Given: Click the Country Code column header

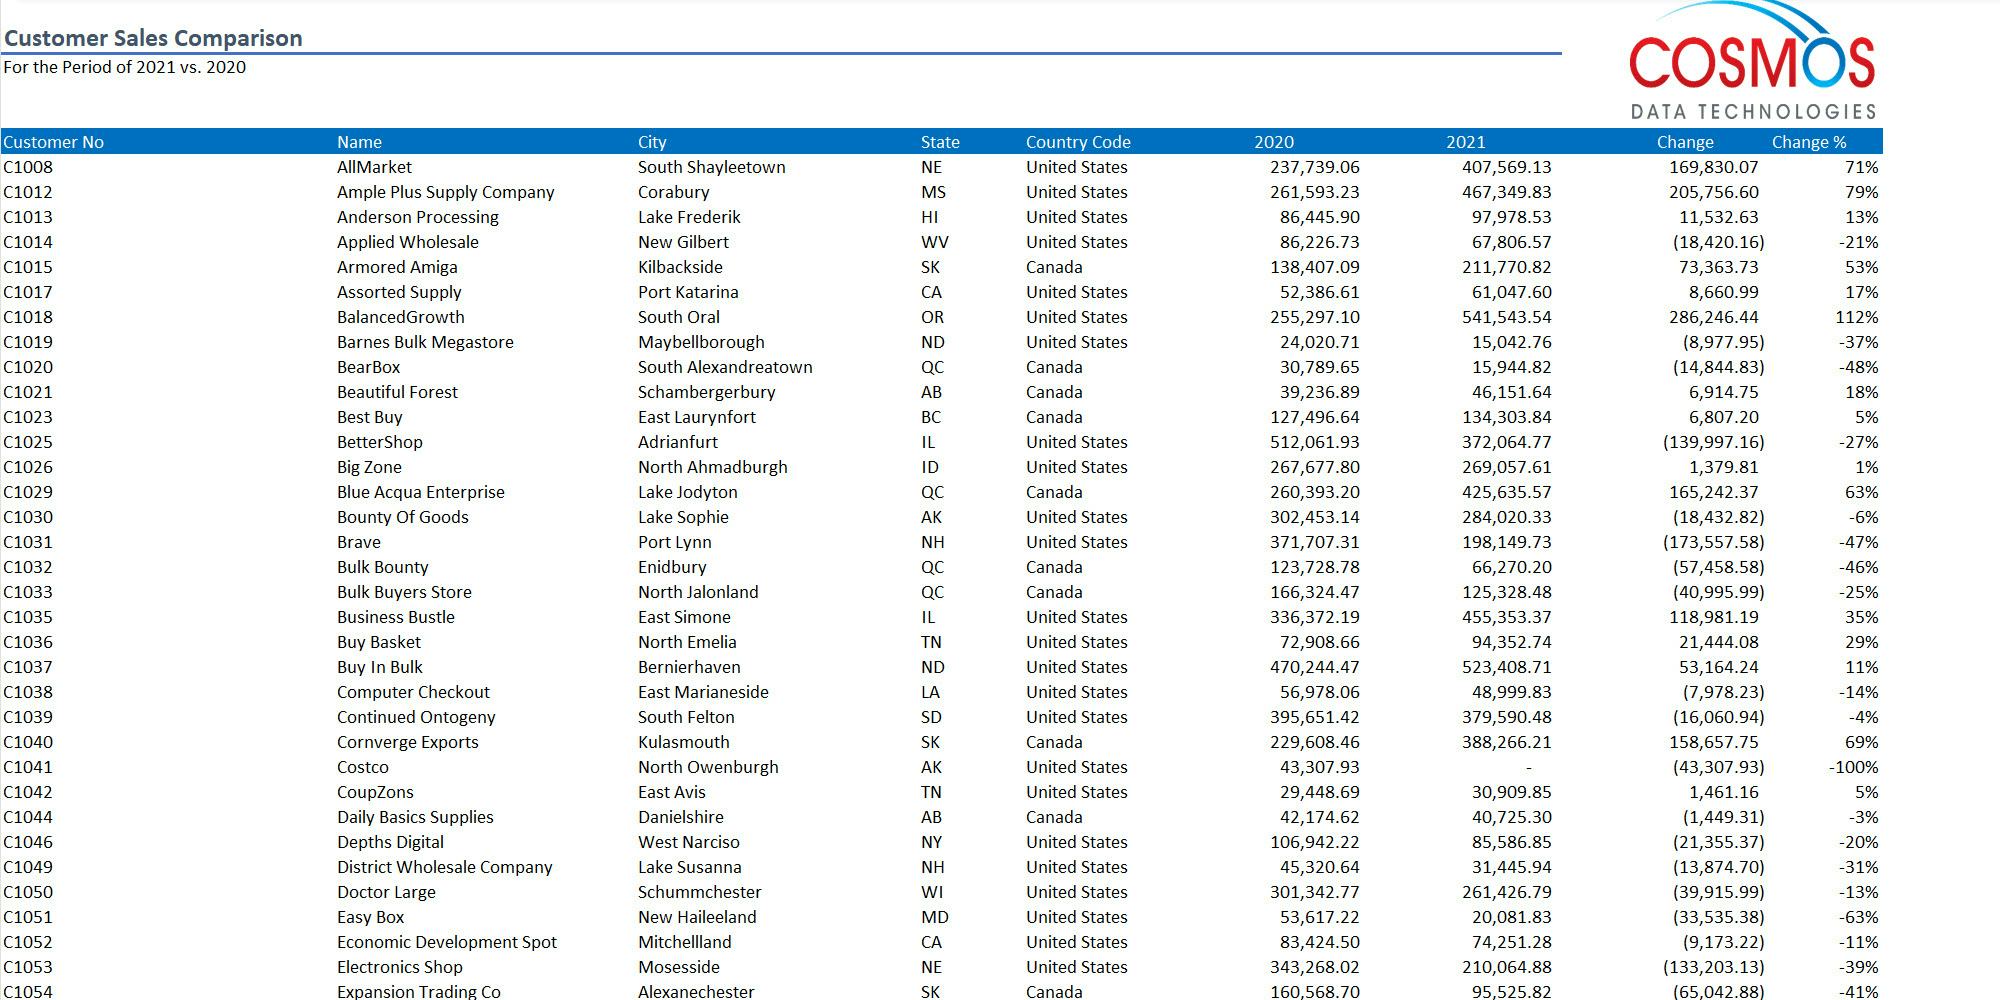Looking at the screenshot, I should (1076, 142).
